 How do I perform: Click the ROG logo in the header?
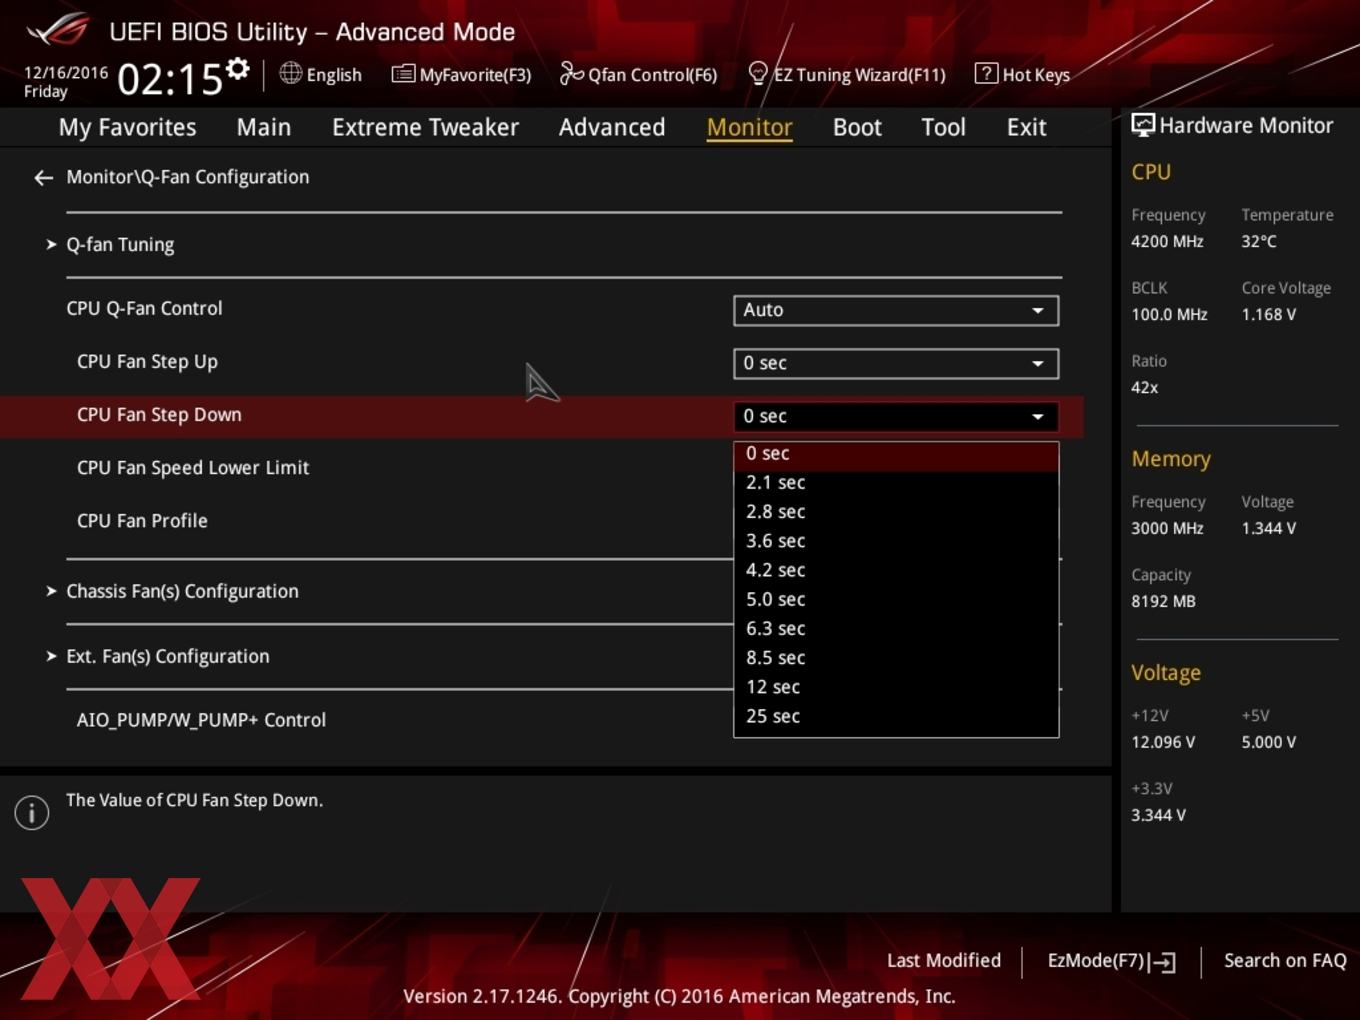(x=58, y=30)
